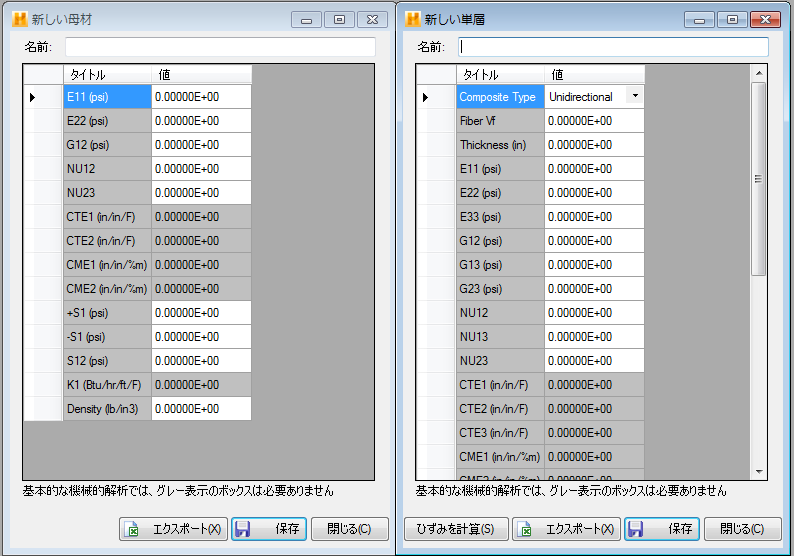Select the E22 (psi) value cell in 新しい単層
The width and height of the screenshot is (794, 556).
pyautogui.click(x=594, y=193)
